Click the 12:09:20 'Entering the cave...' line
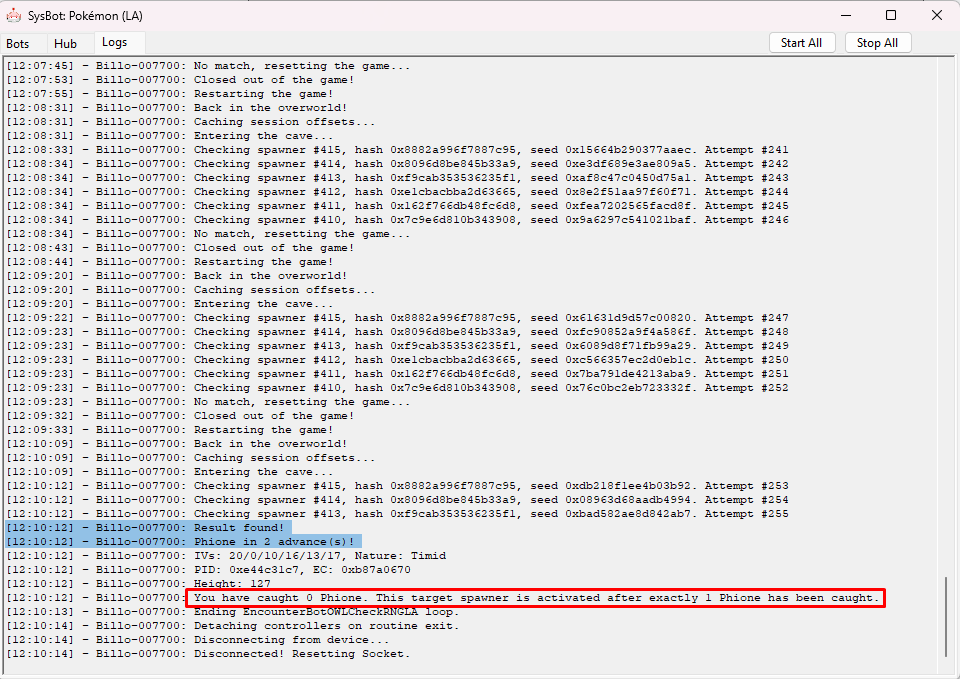Screen dimensions: 960x679 [170, 304]
